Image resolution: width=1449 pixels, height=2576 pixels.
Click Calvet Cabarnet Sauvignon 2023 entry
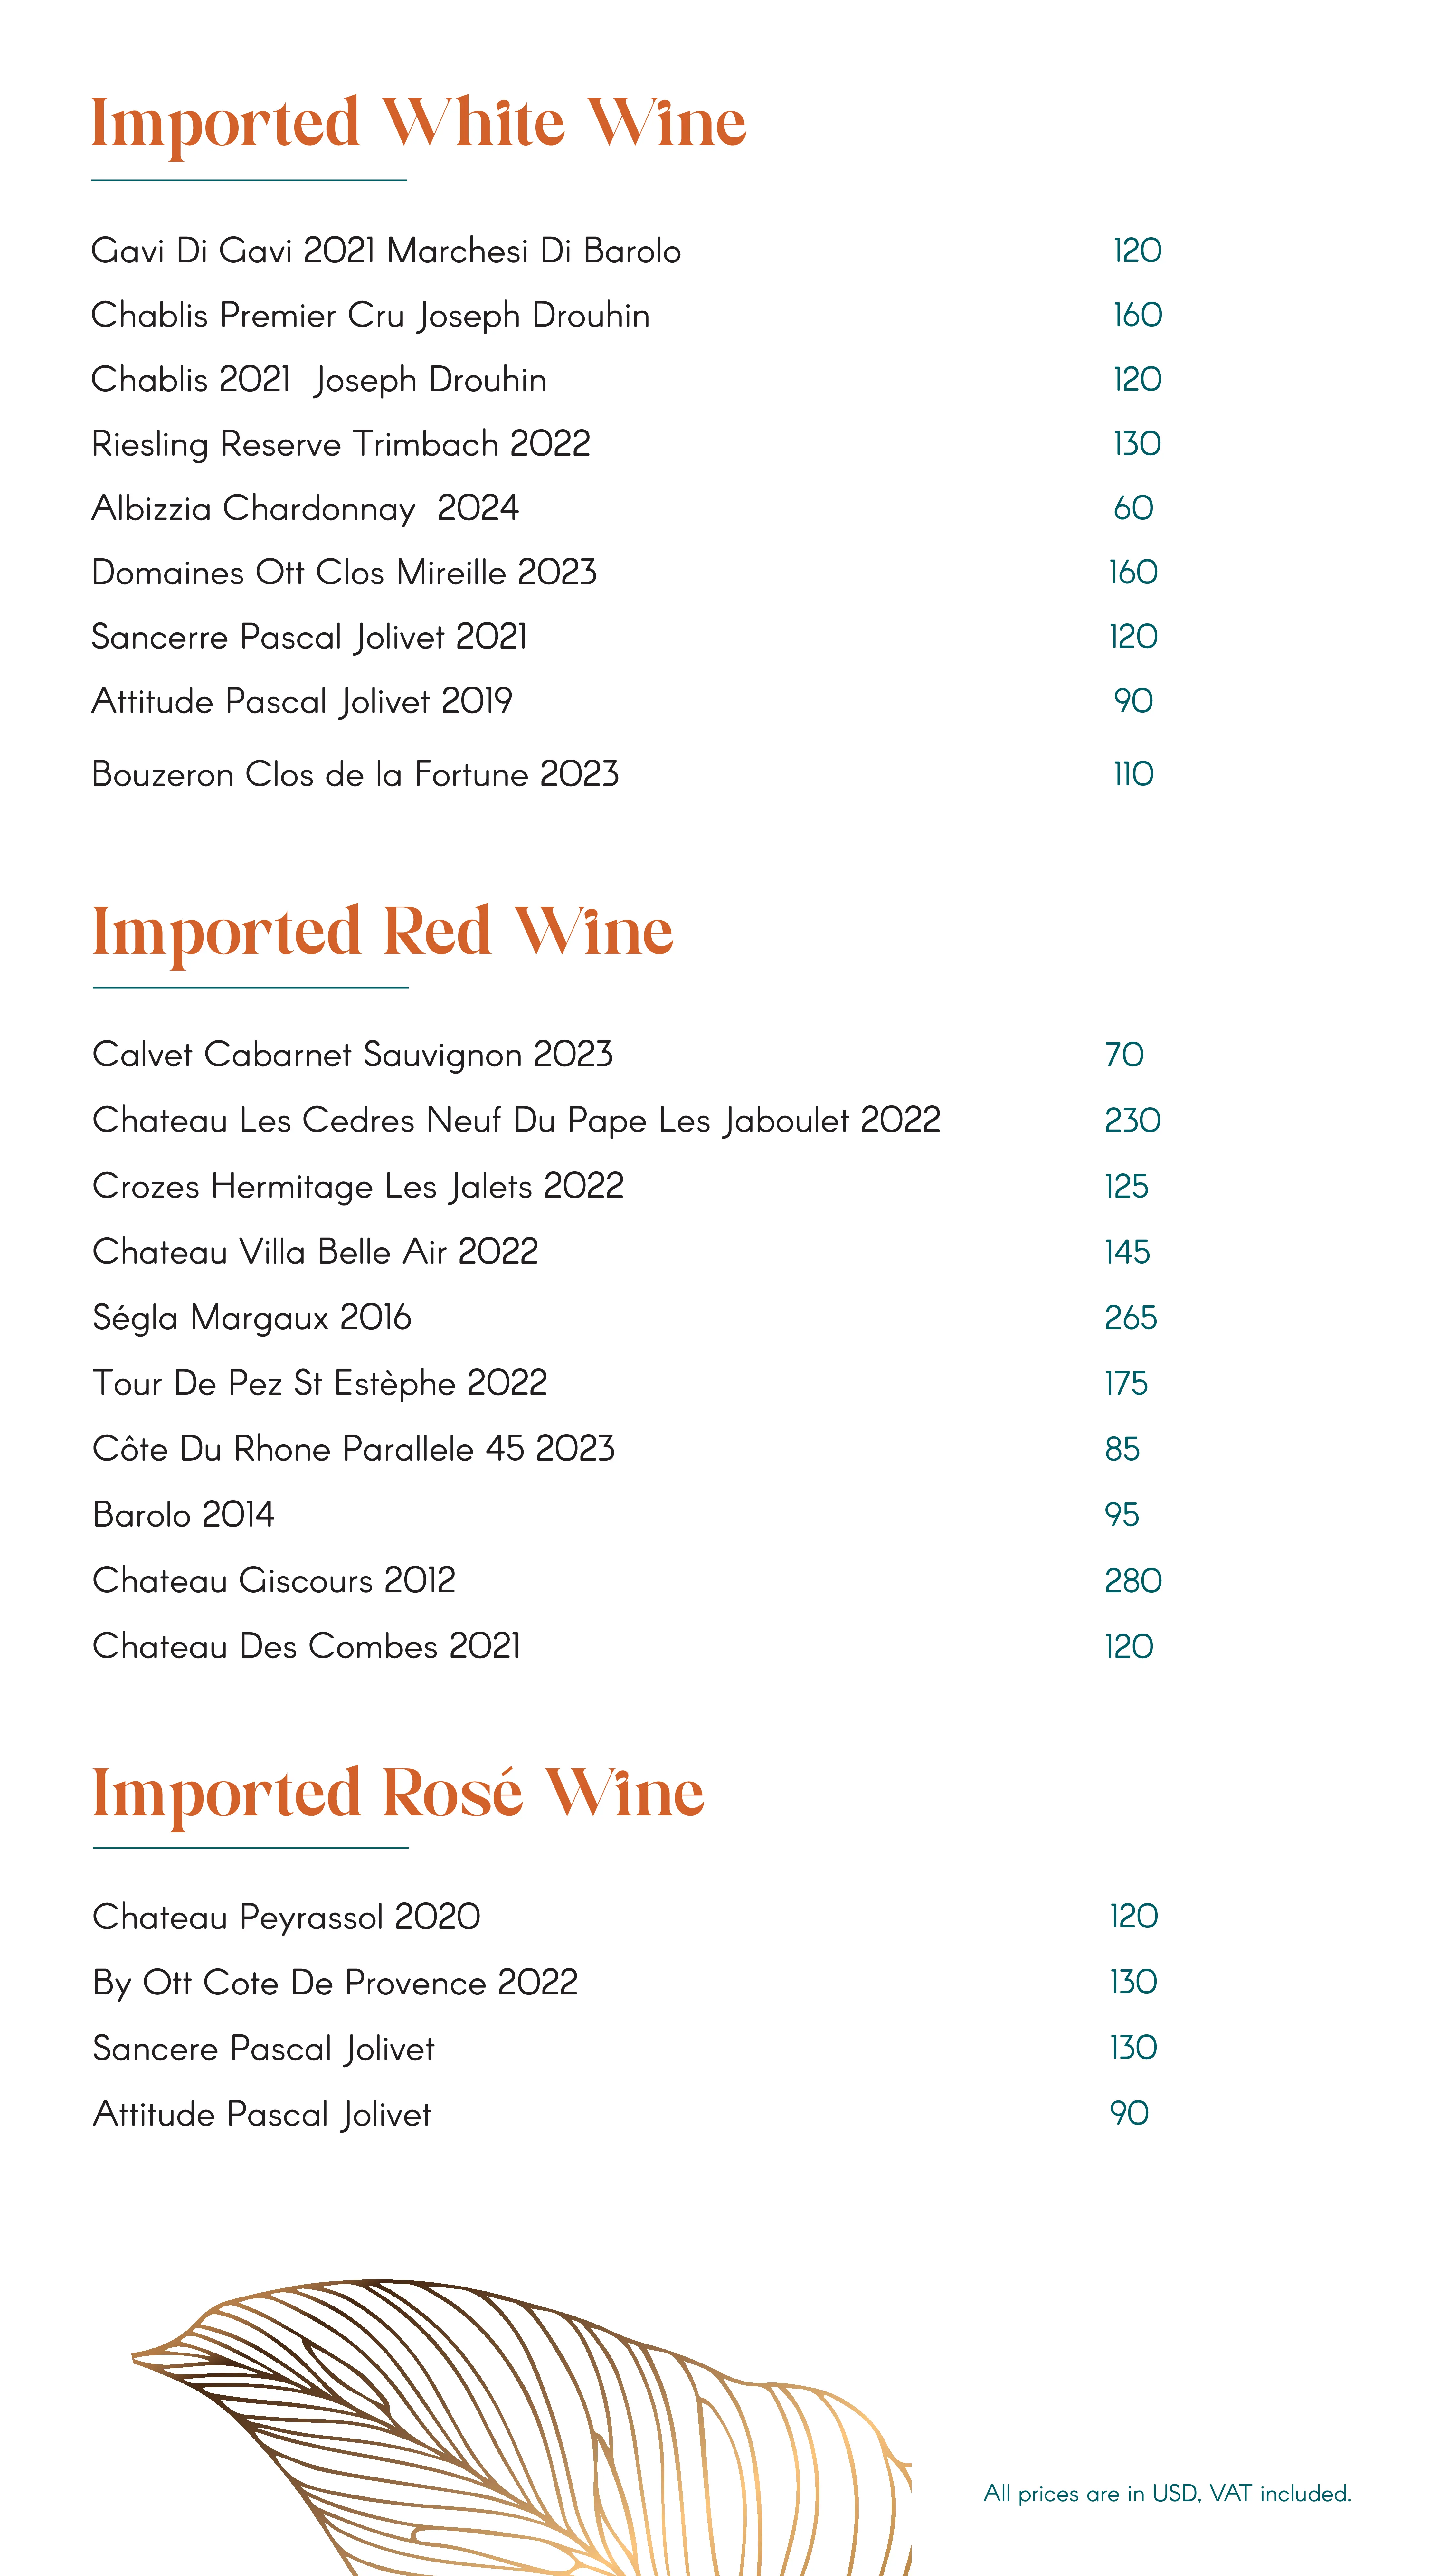[x=352, y=1055]
